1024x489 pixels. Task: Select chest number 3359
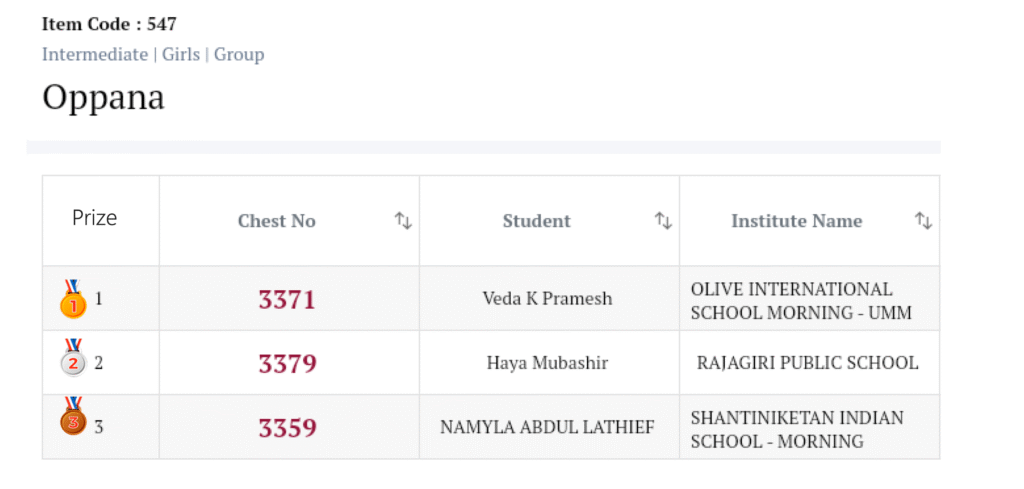(x=287, y=428)
